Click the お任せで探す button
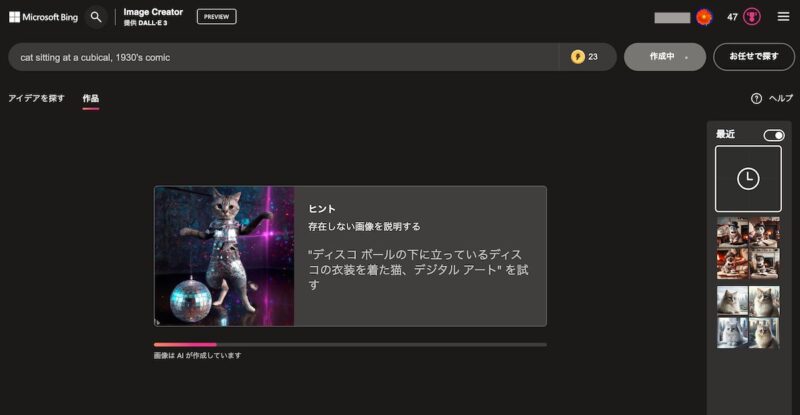800x415 pixels. (x=754, y=57)
